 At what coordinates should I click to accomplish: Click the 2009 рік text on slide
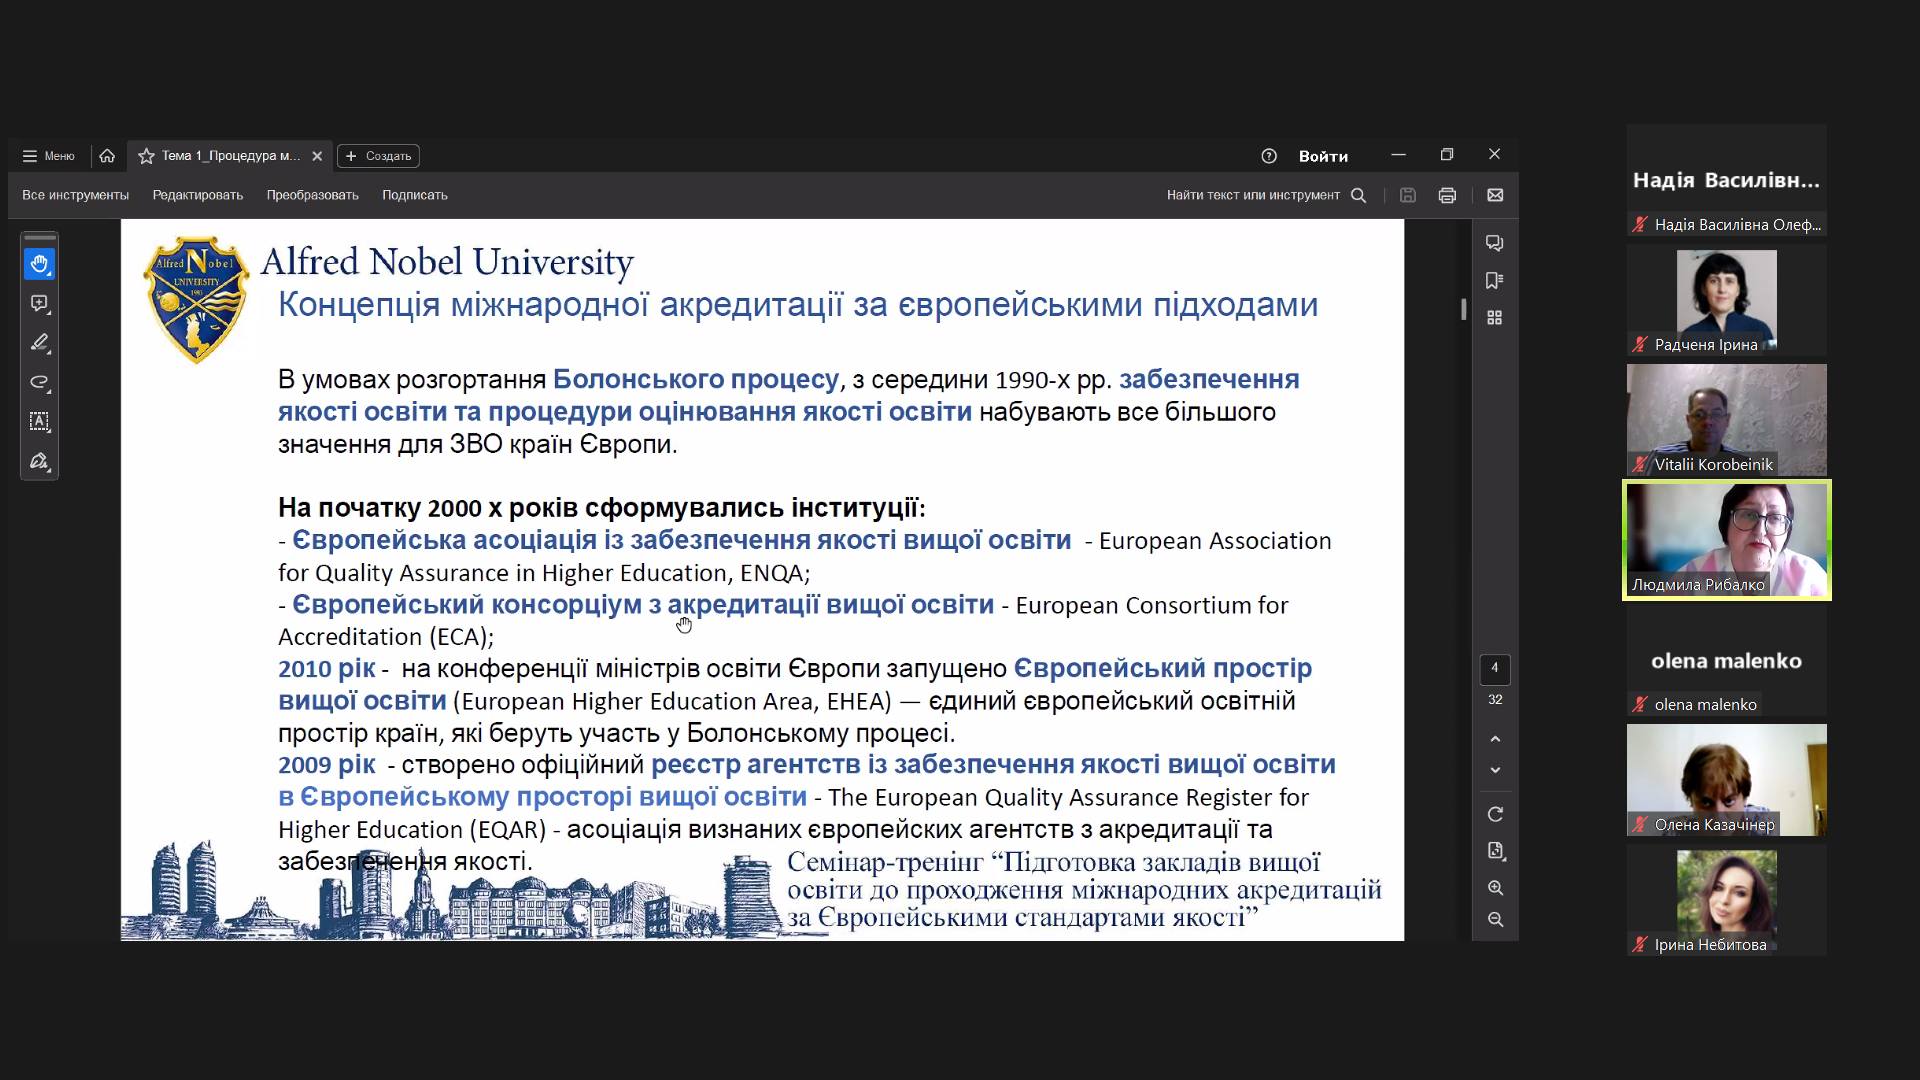tap(327, 765)
